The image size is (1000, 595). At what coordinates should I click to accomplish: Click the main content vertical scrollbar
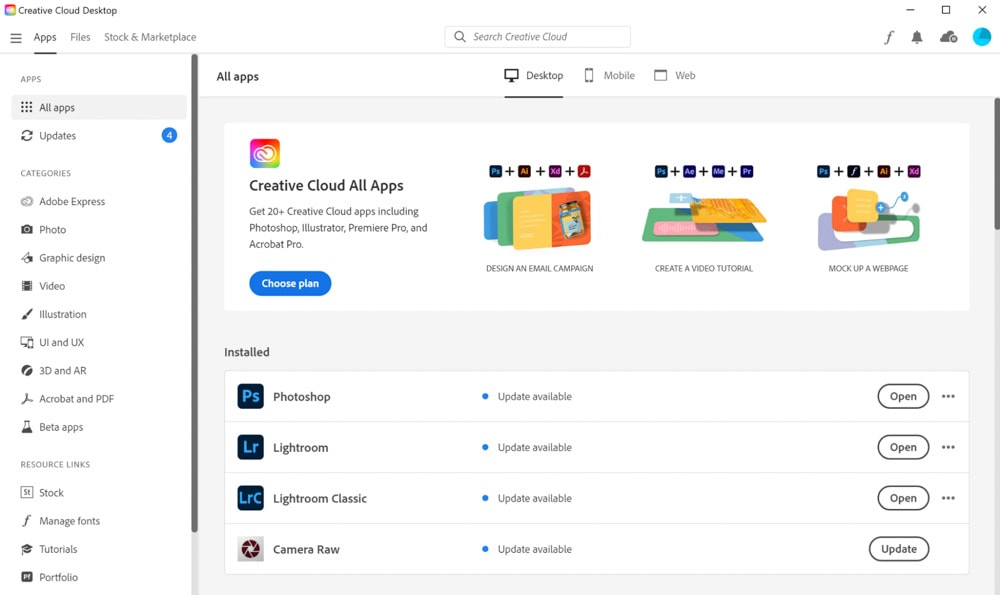997,164
